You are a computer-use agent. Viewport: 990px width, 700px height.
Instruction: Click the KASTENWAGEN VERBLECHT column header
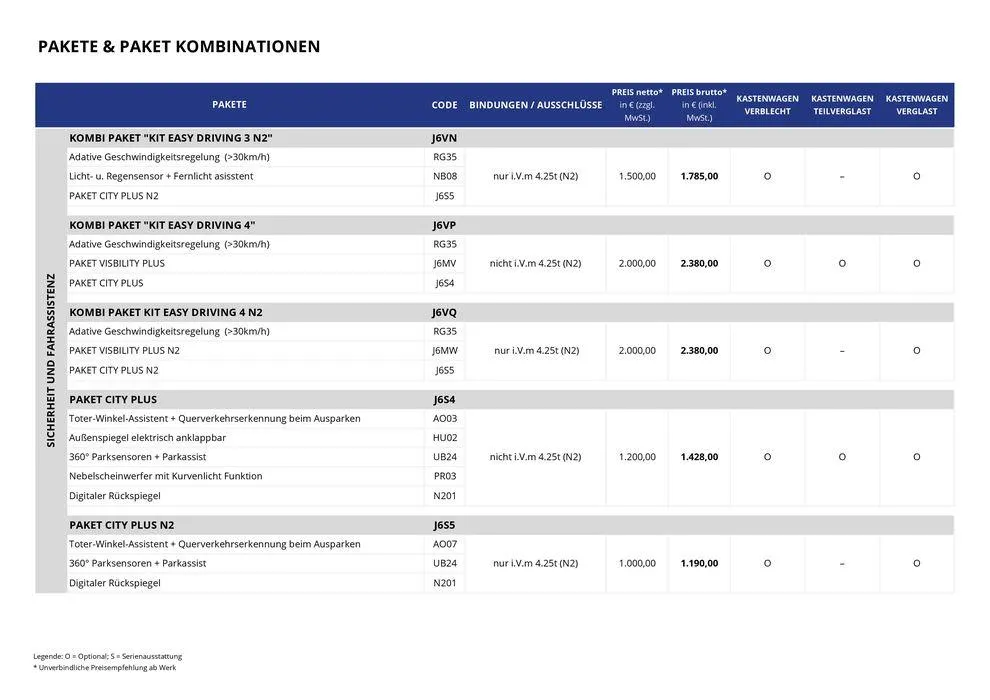767,105
